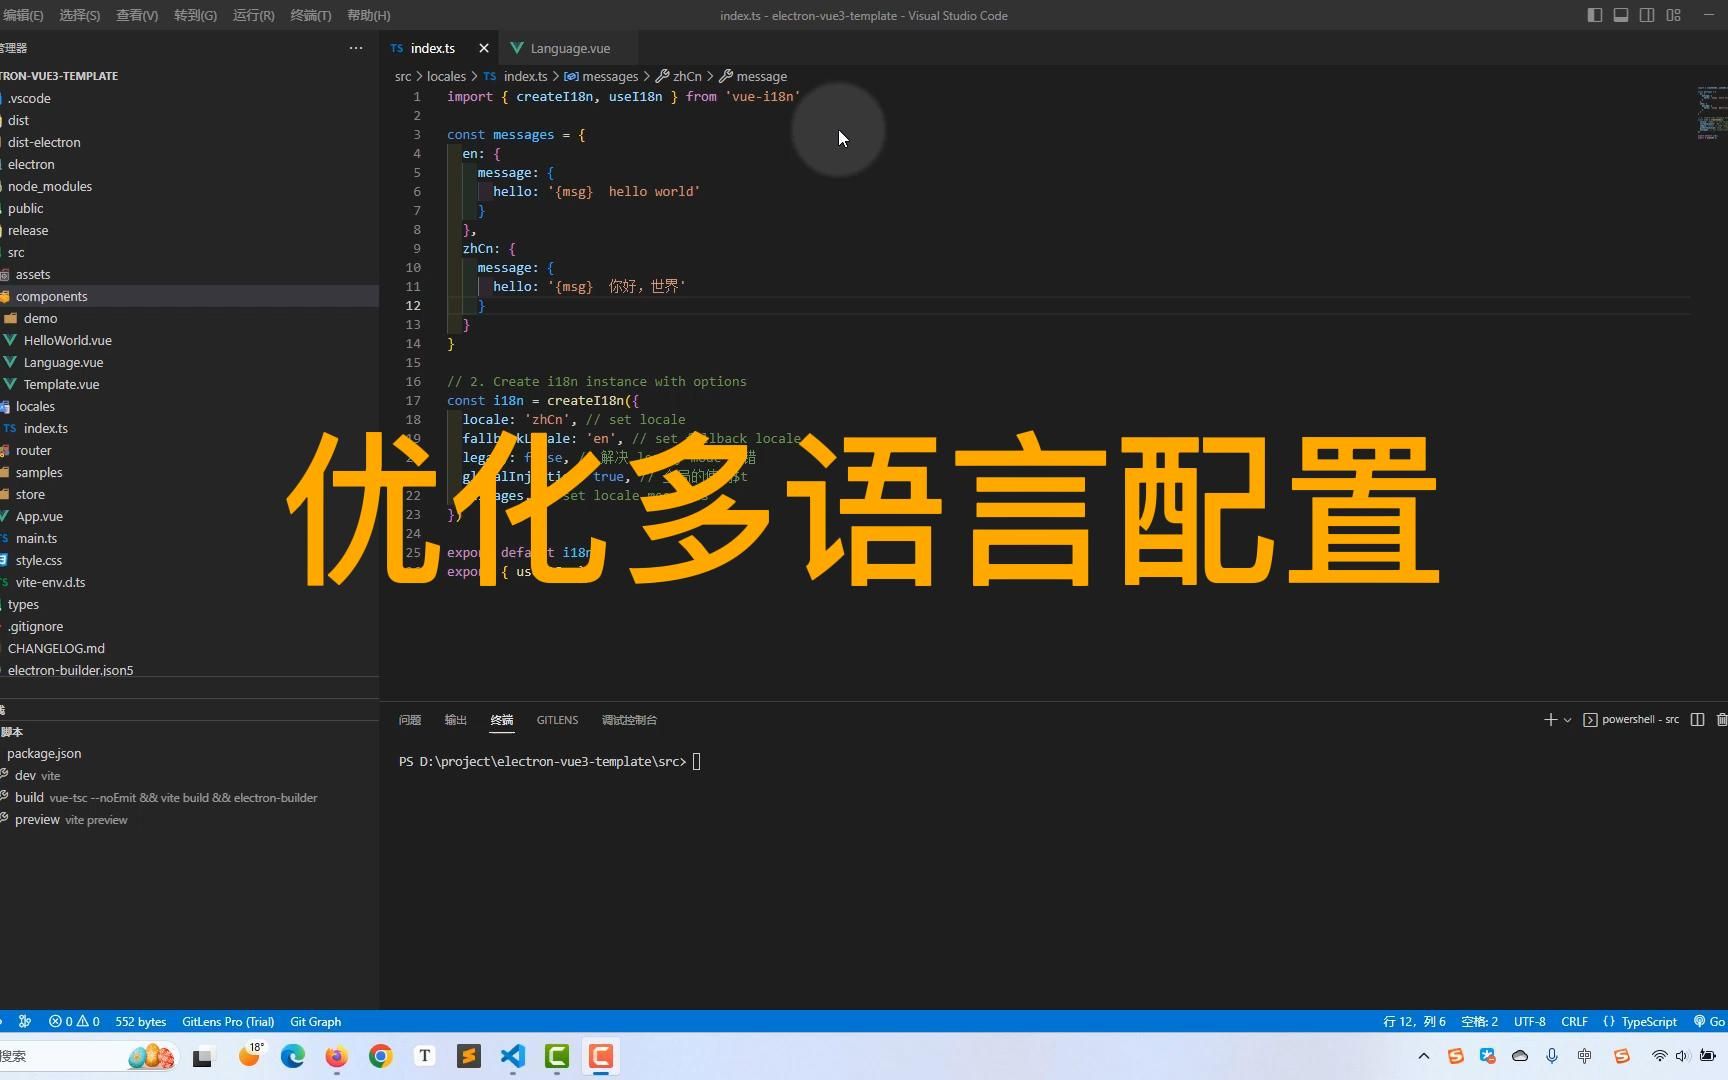The image size is (1728, 1080).
Task: Open the customize layout icon
Action: tap(1674, 15)
